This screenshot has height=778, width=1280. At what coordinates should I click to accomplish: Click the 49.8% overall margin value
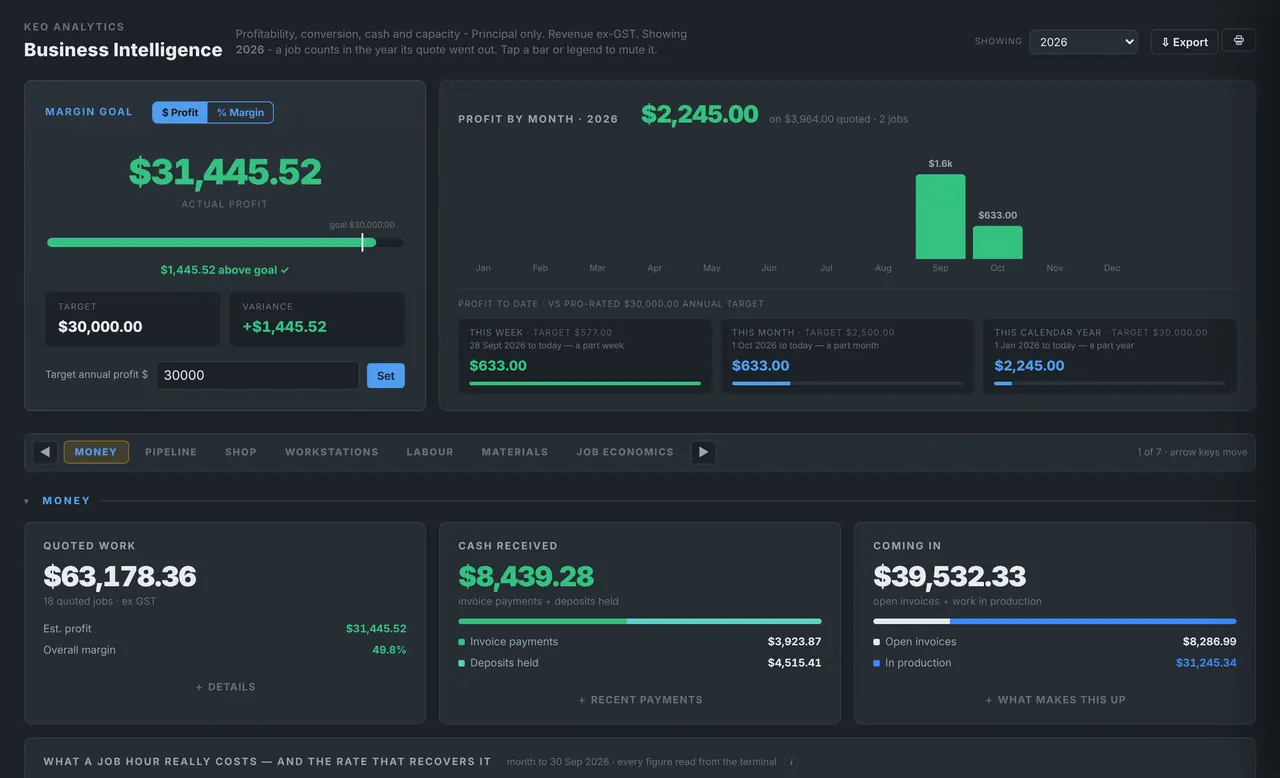[389, 650]
